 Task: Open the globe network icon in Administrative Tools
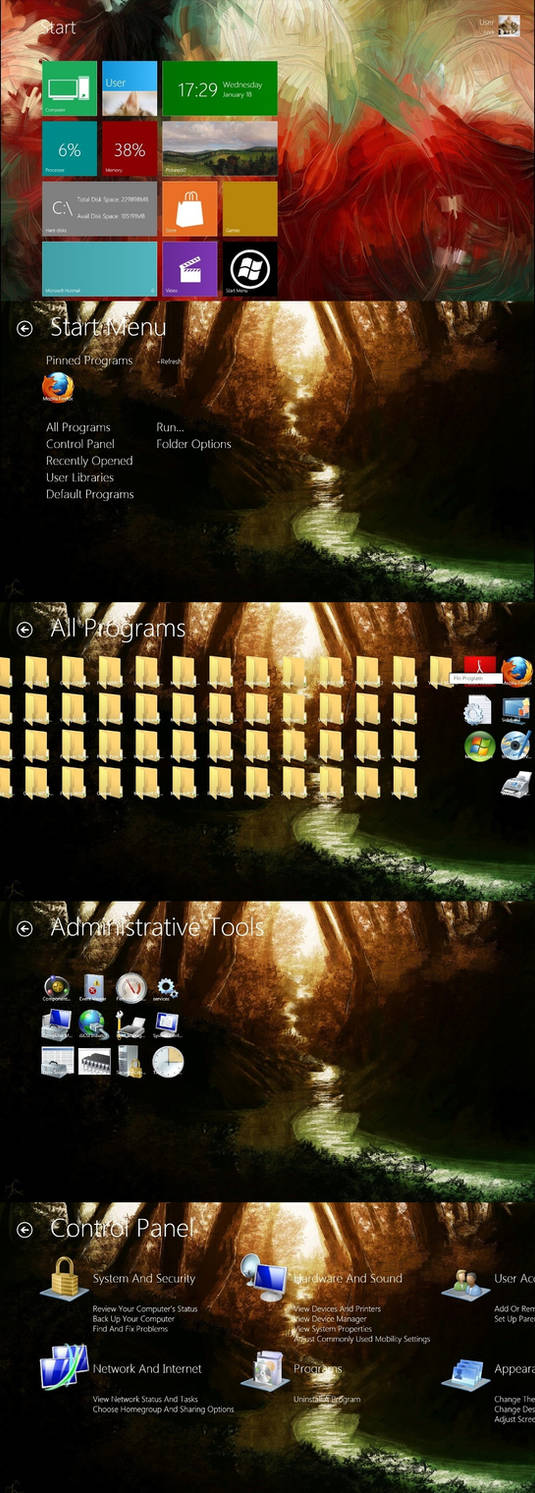coord(94,1025)
